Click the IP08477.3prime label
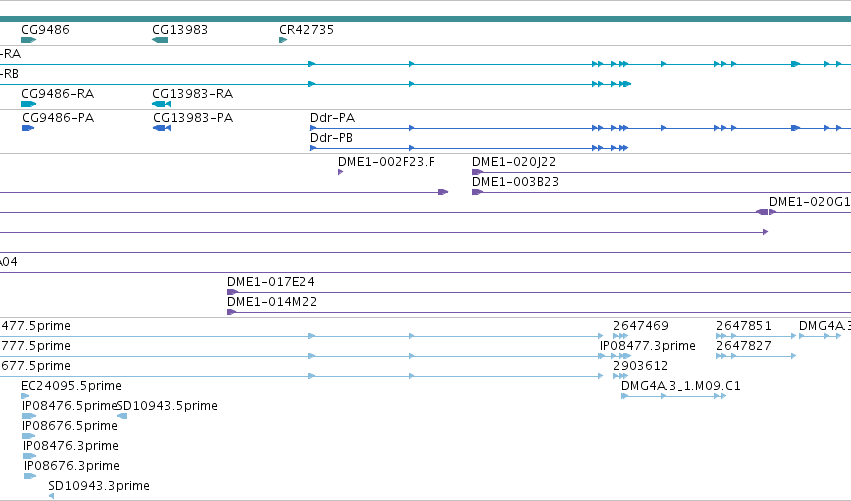 tap(647, 346)
